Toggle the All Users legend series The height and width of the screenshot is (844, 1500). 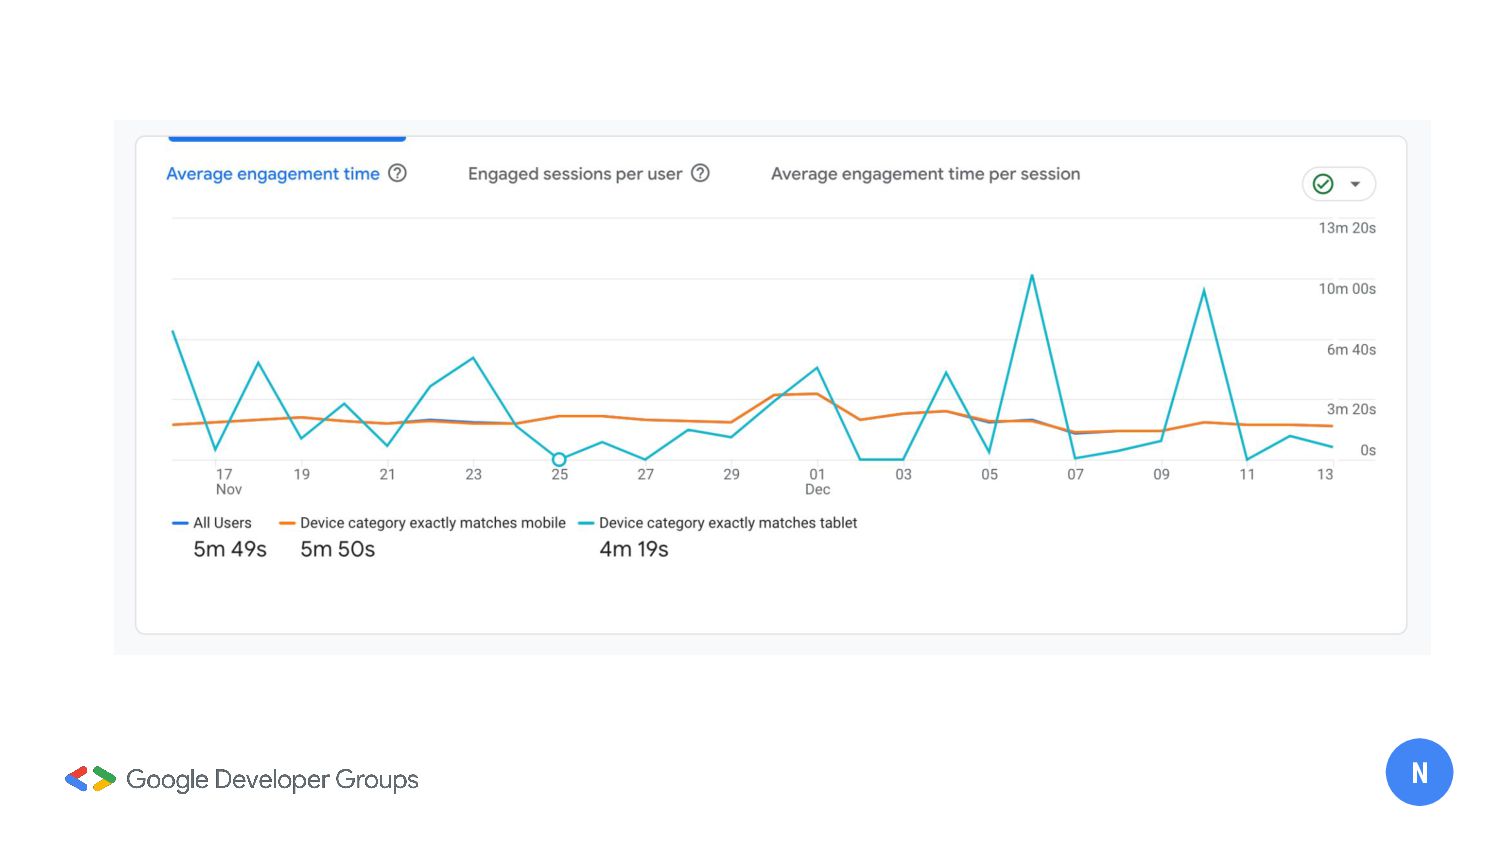[222, 523]
